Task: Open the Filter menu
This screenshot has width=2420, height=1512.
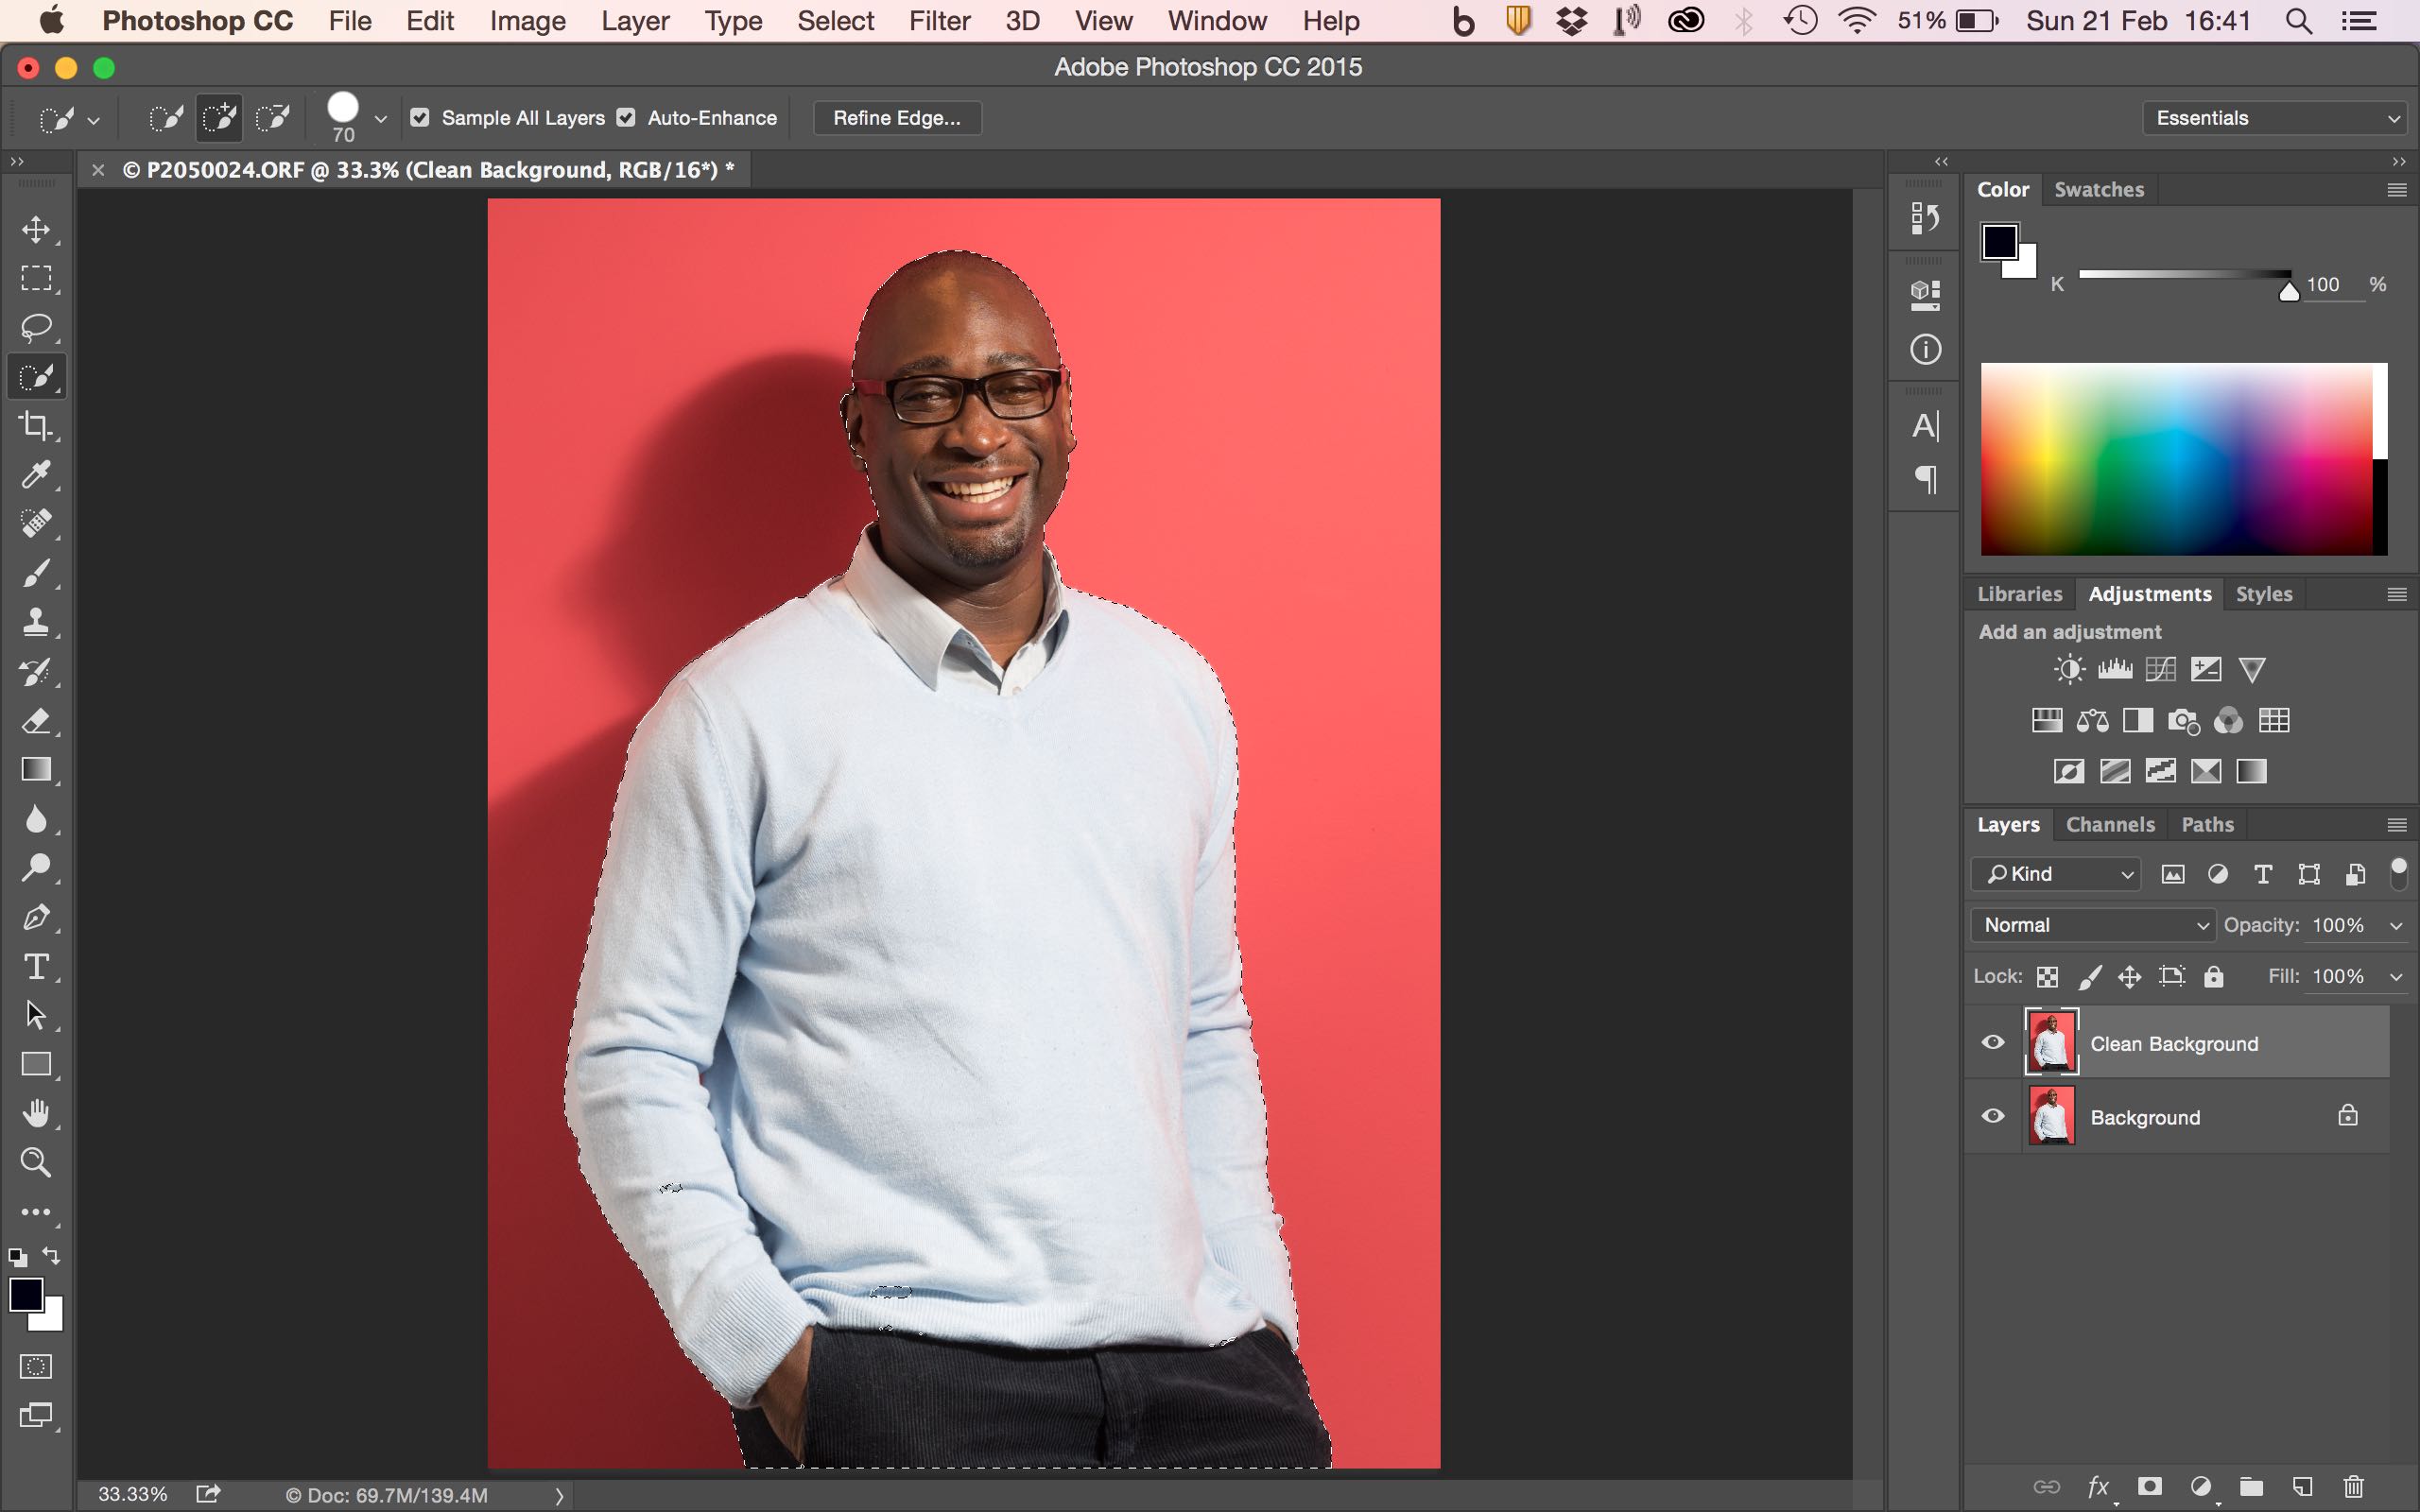Action: [938, 21]
